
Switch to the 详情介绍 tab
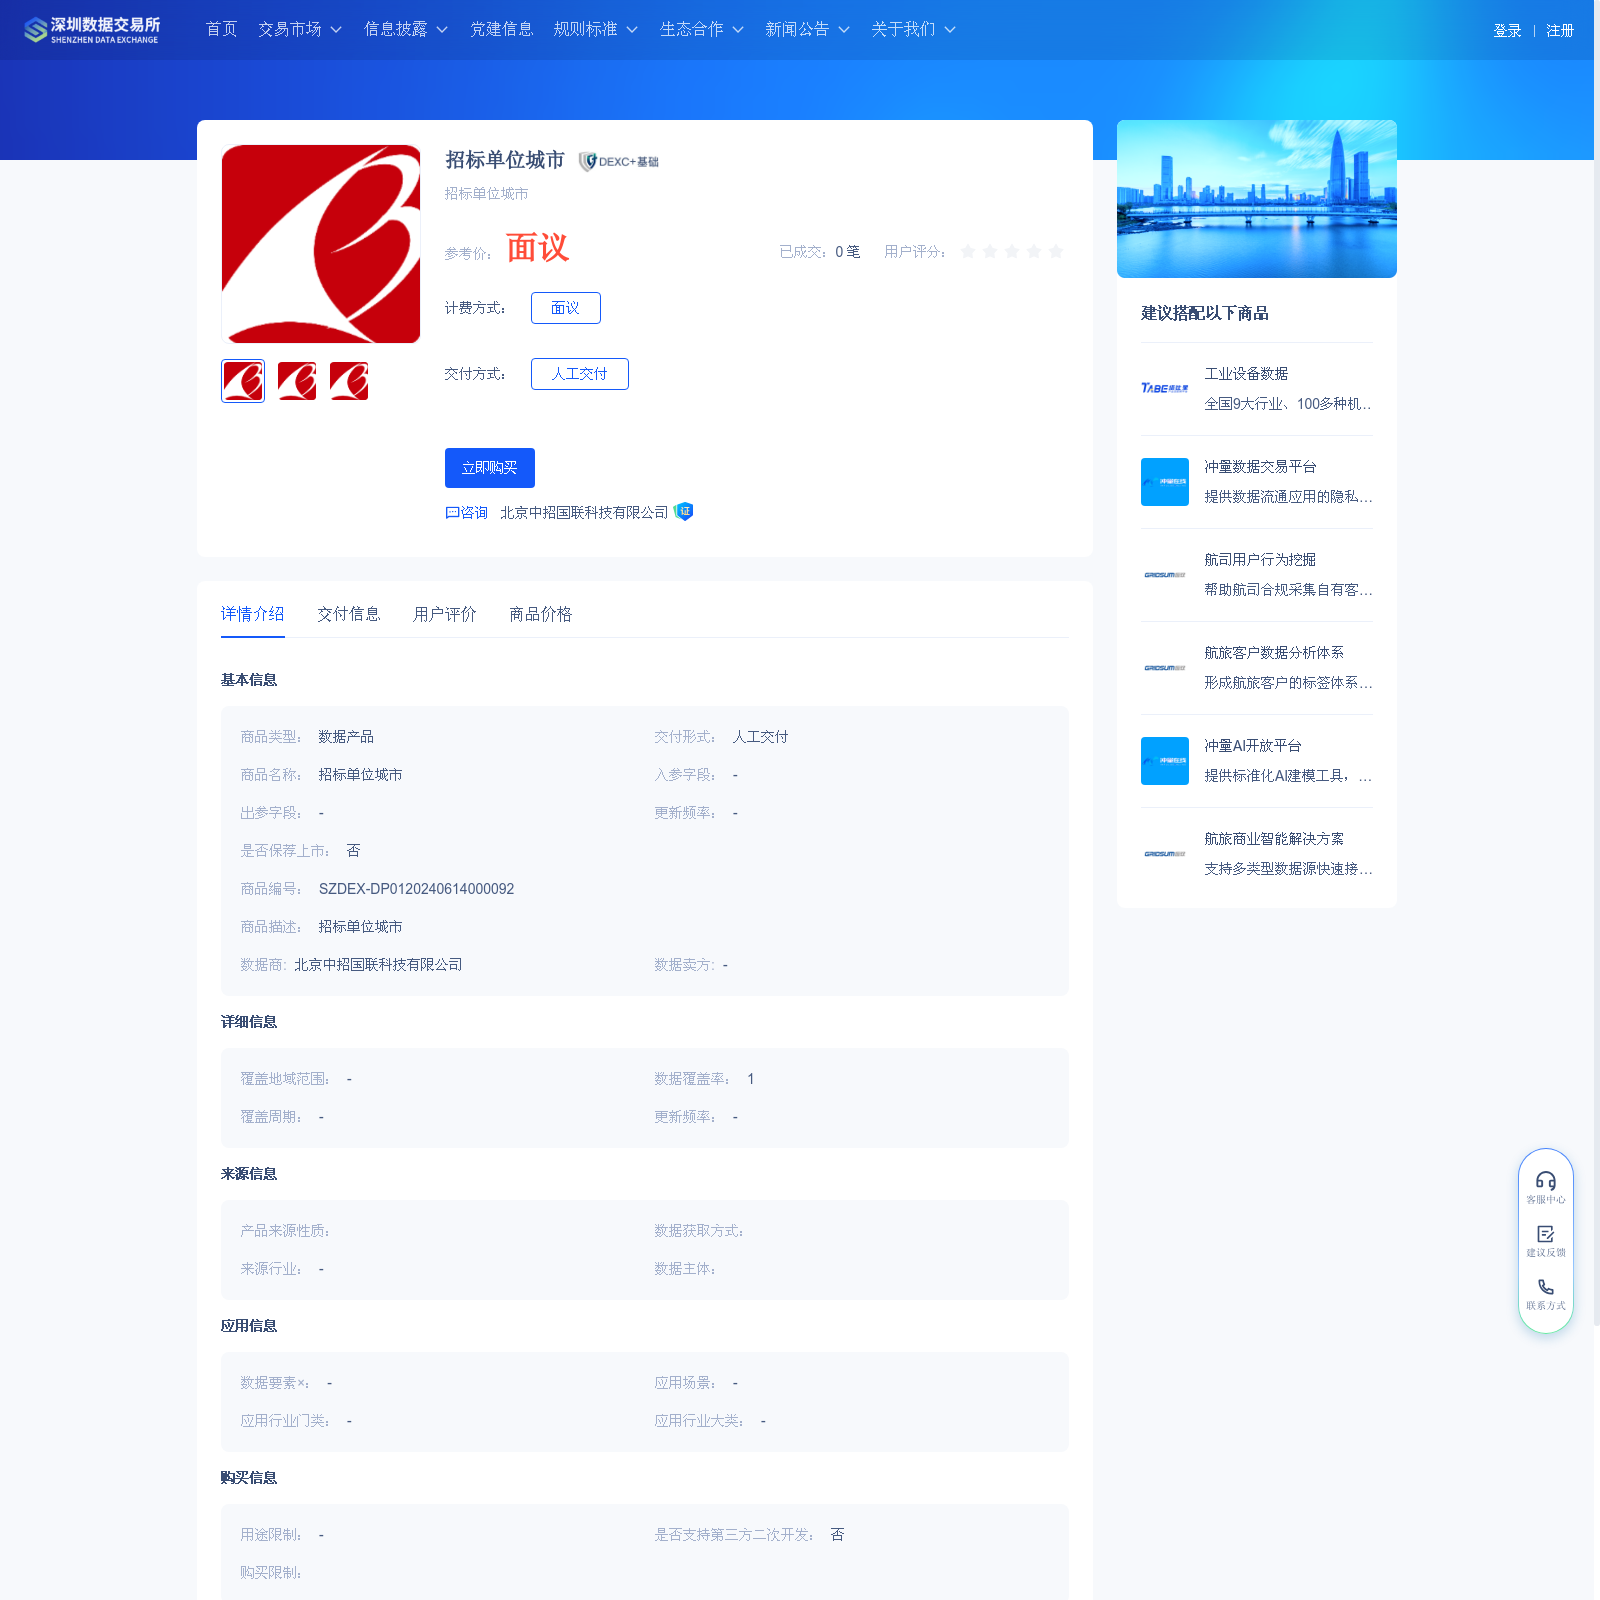(253, 614)
